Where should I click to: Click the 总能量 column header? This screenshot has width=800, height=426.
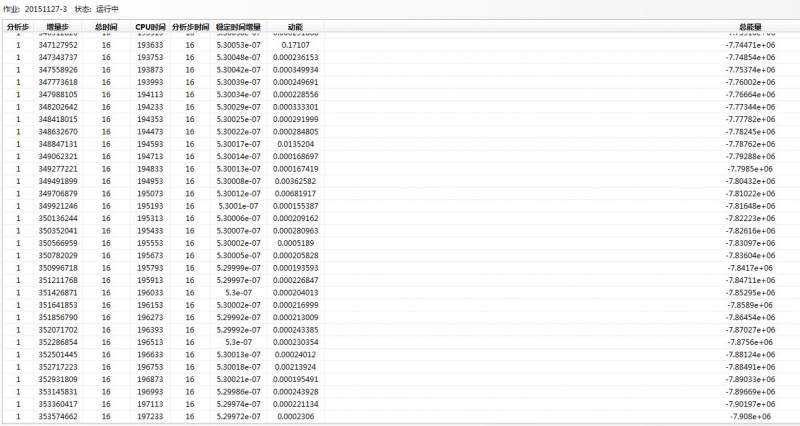750,27
